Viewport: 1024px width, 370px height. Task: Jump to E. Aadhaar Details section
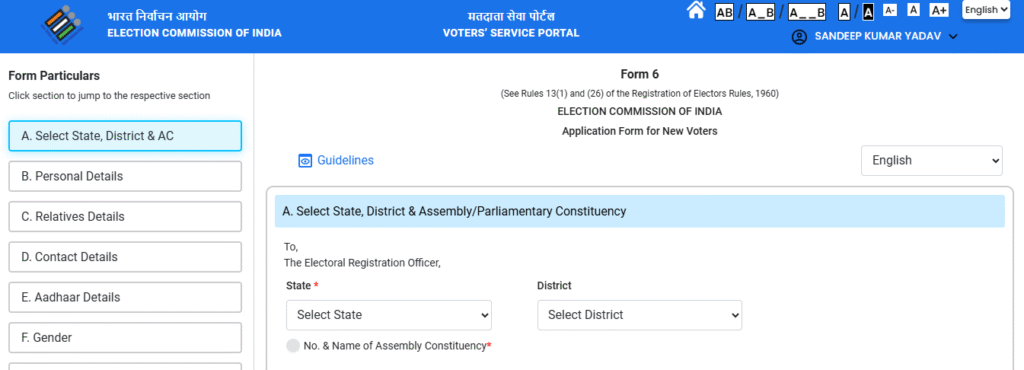(x=125, y=298)
